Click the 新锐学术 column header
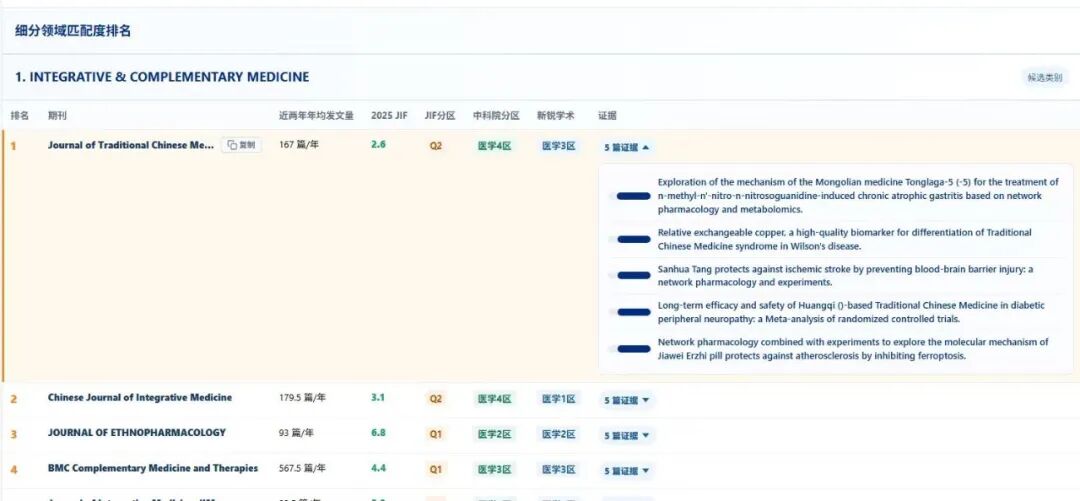Viewport: 1080px width, 501px height. pos(556,116)
